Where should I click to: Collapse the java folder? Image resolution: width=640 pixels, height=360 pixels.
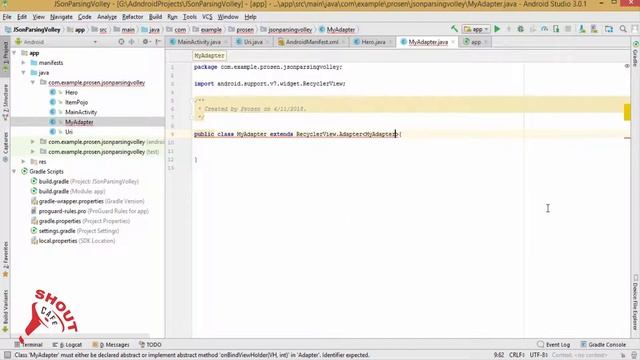pos(23,72)
